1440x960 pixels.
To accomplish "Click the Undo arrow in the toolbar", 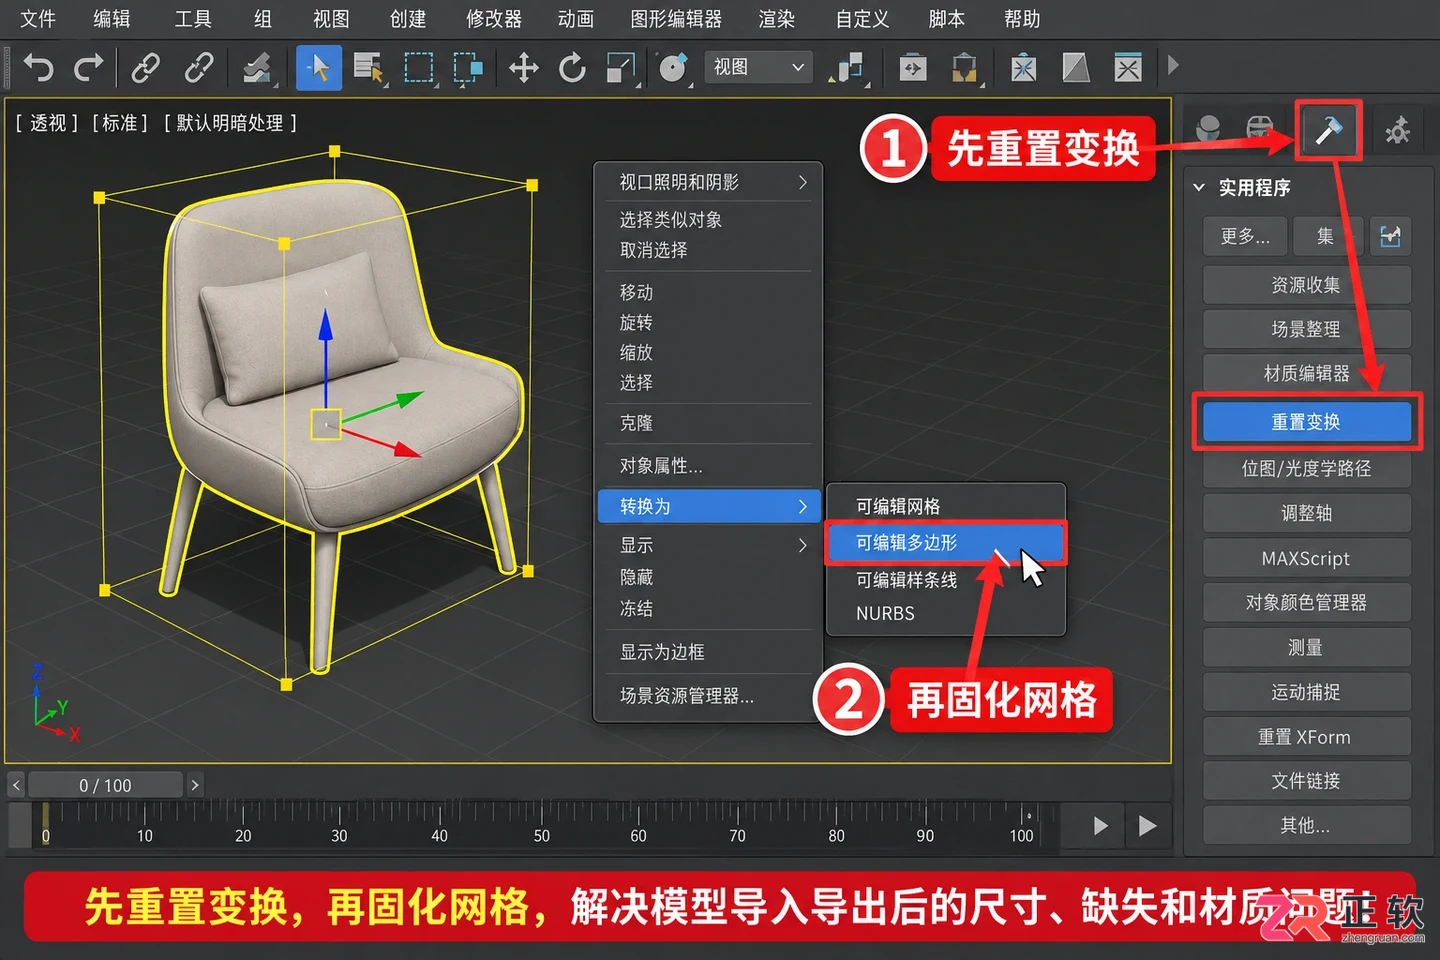I will (38, 68).
